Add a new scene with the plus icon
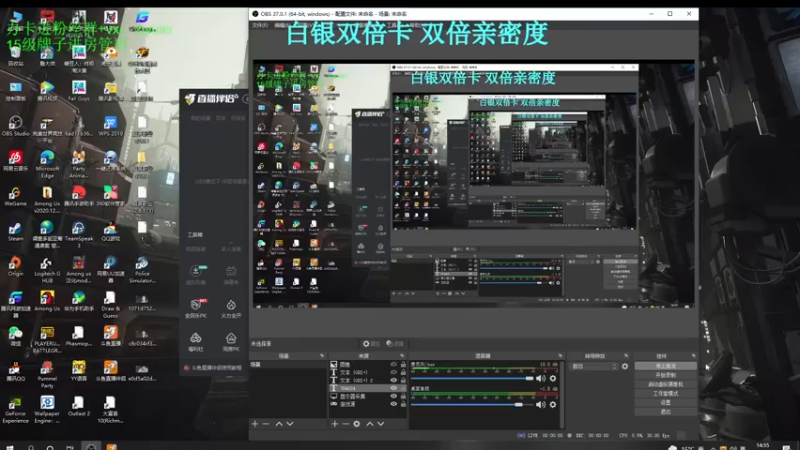Viewport: 800px width, 450px height. pos(255,424)
